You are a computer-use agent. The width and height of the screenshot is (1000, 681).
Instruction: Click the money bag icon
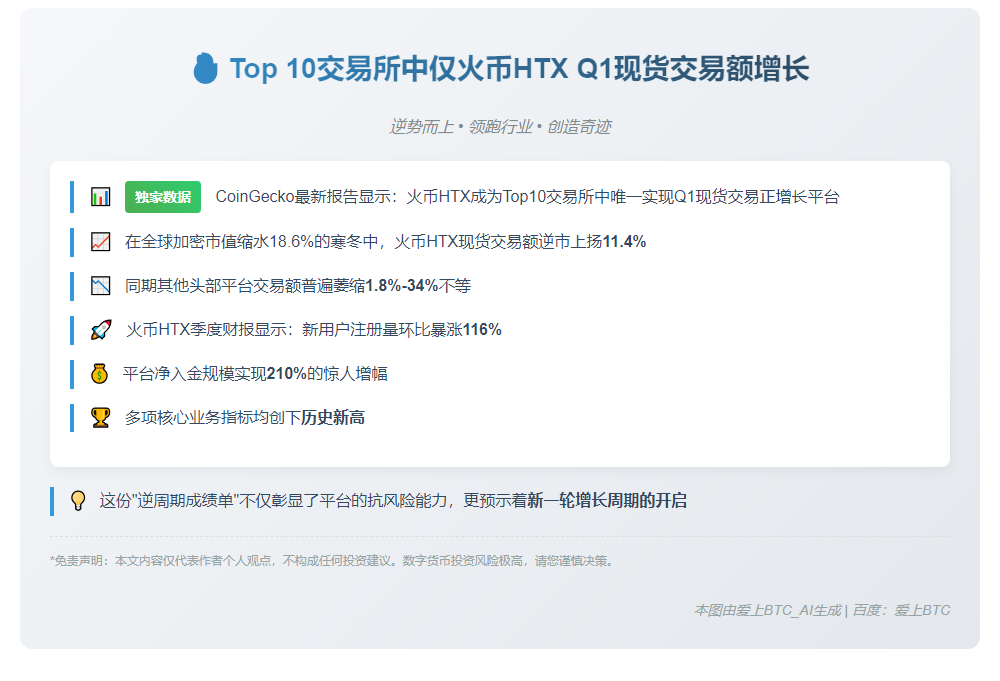[x=99, y=373]
